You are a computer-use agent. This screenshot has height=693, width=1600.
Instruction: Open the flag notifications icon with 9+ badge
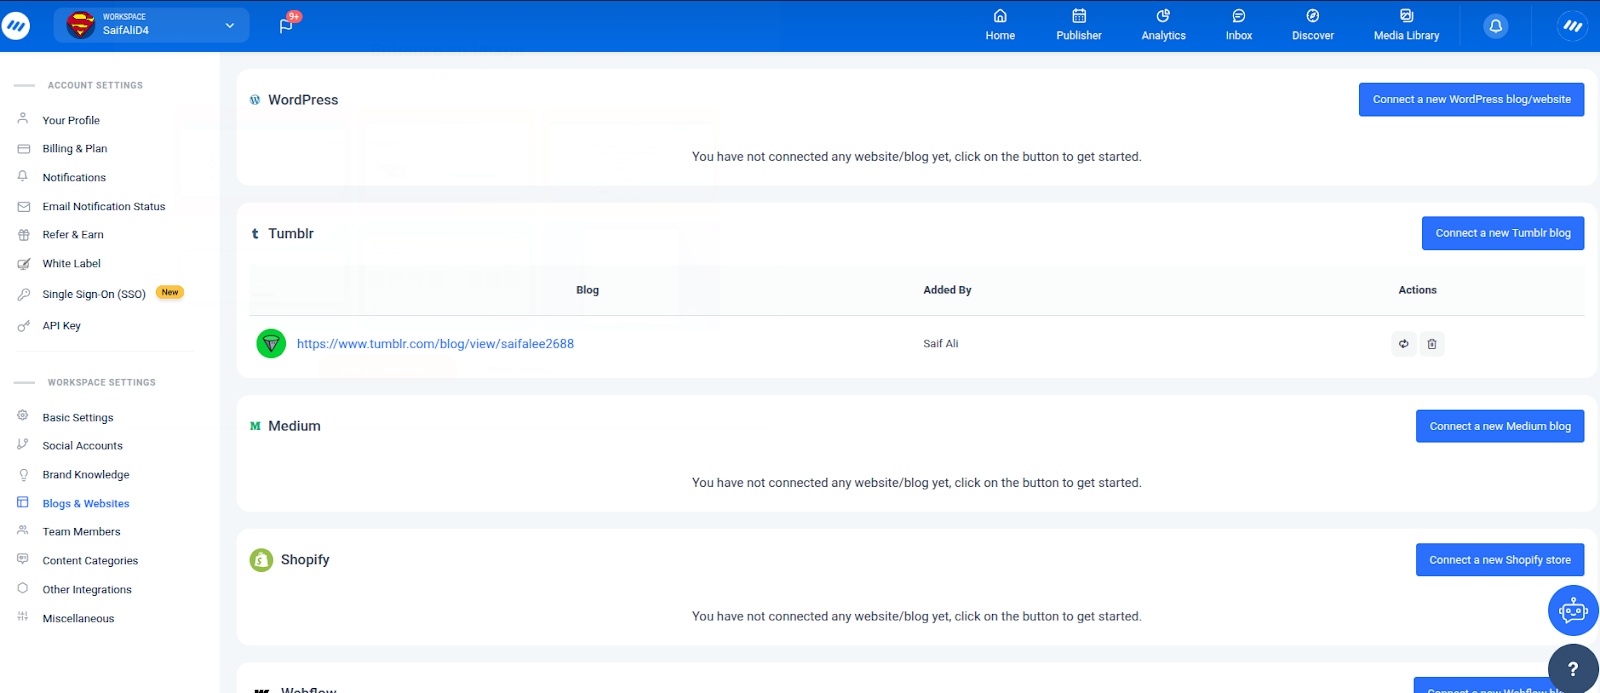(287, 25)
